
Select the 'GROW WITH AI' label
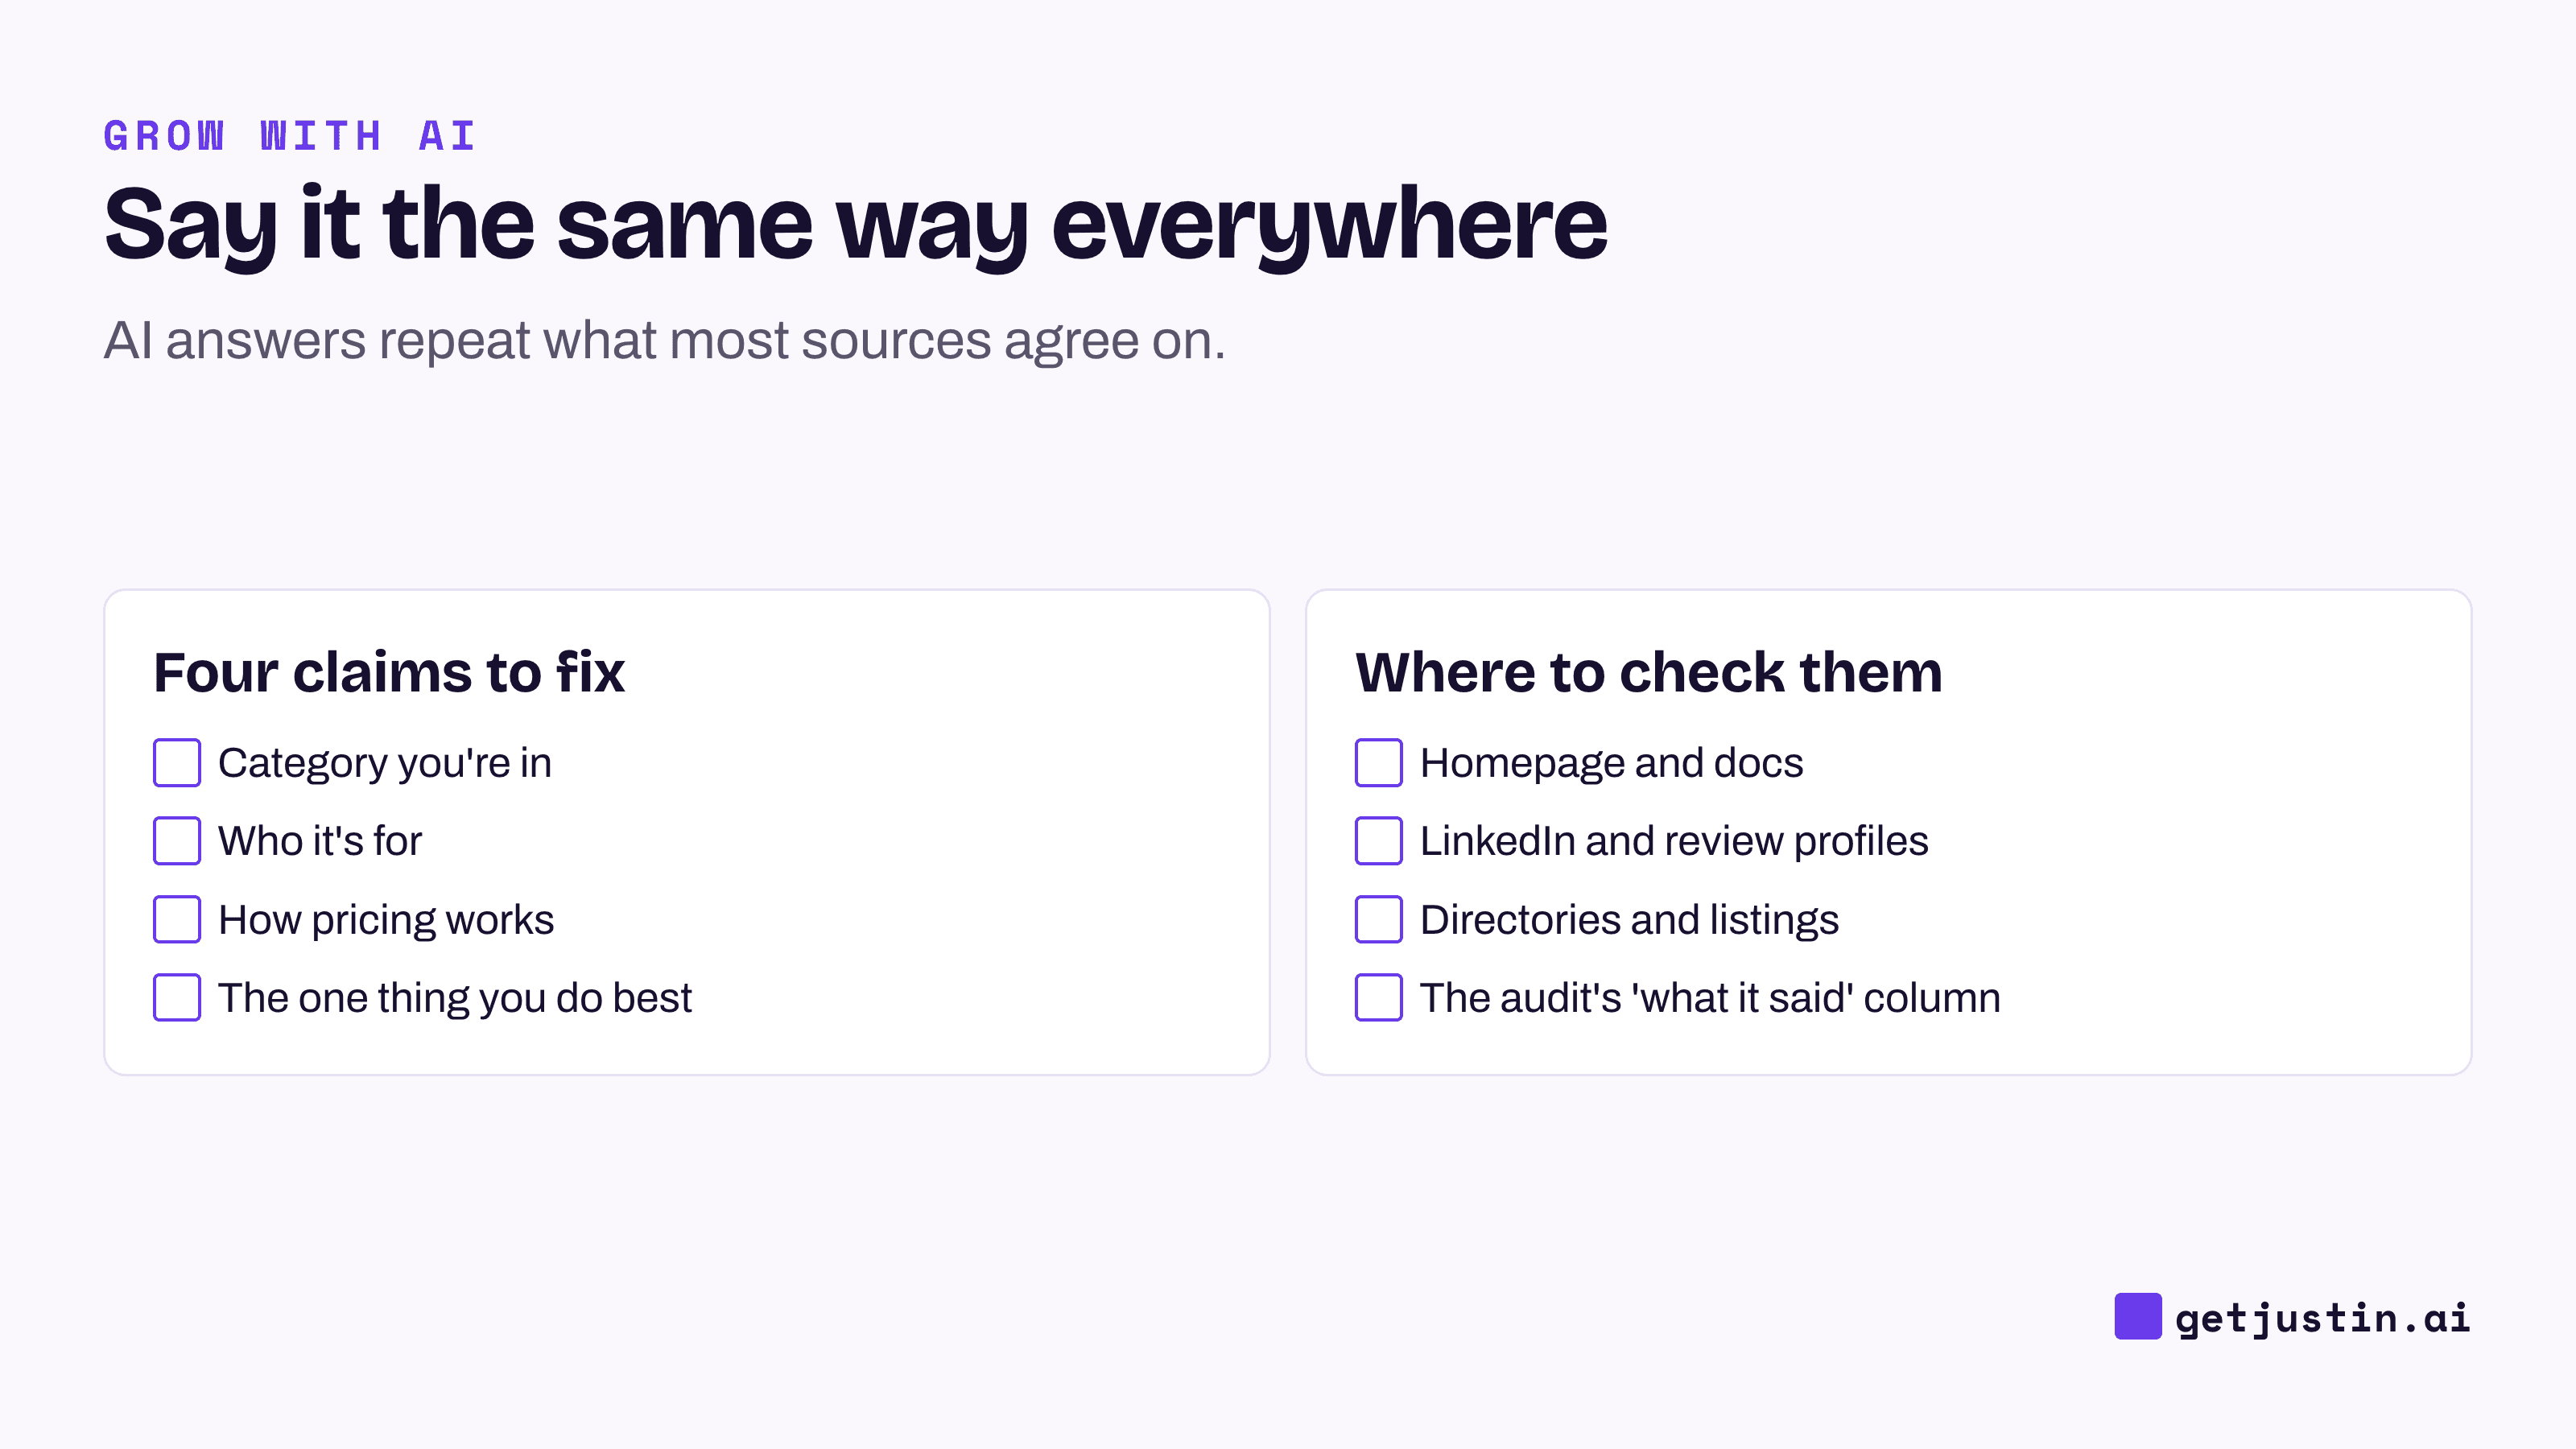290,136
